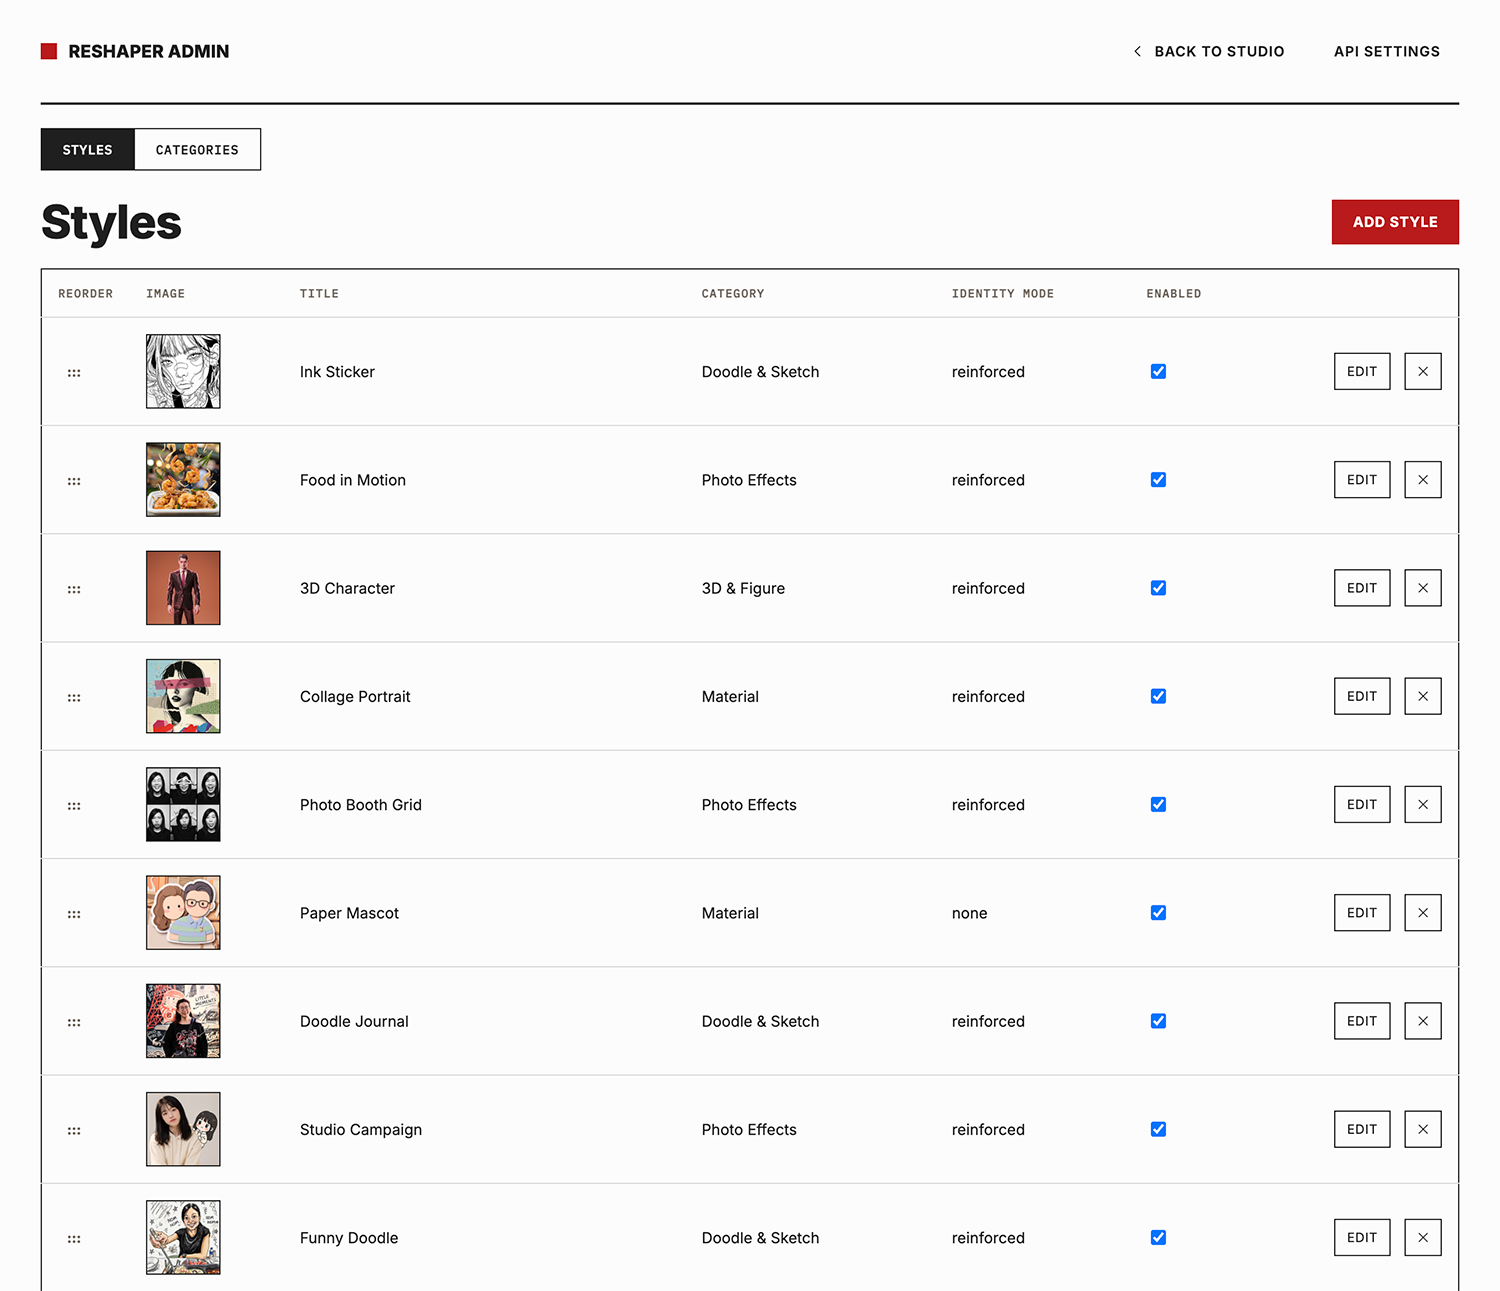Go back to studio link
This screenshot has height=1291, width=1500.
coord(1208,51)
